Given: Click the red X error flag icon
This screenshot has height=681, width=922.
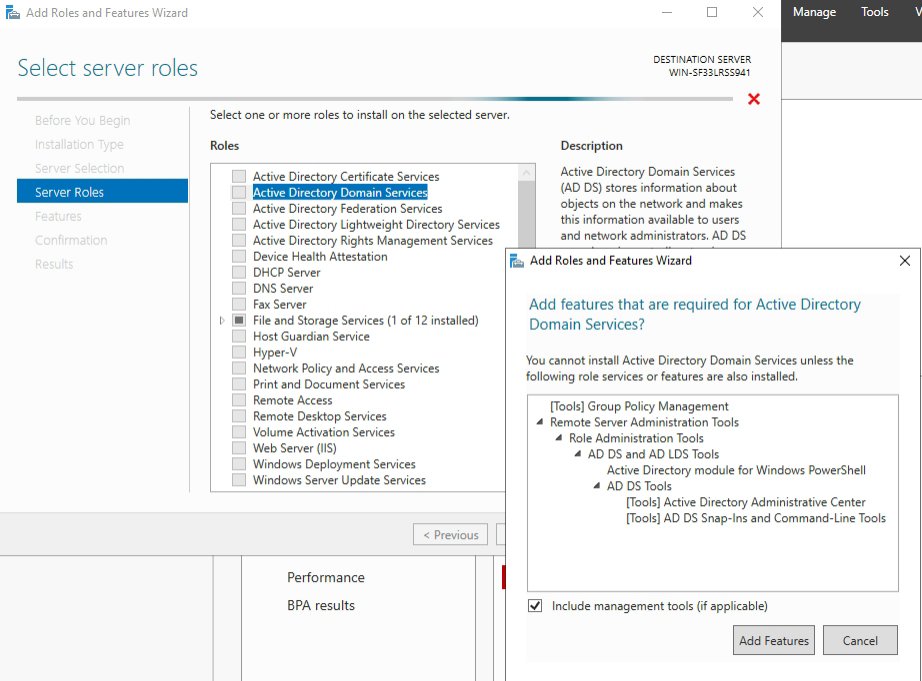Looking at the screenshot, I should tap(754, 99).
